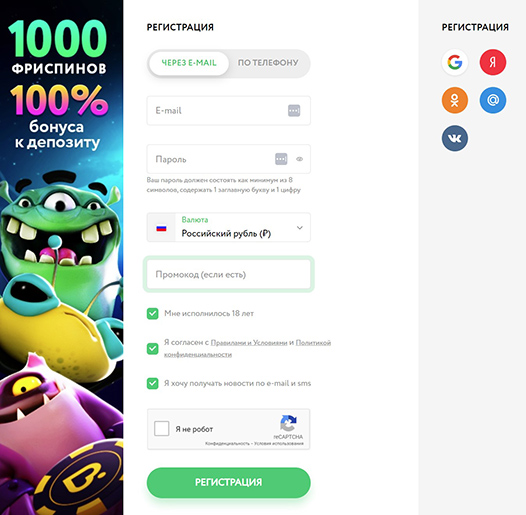Open the "Правилами и Условиями" link
Image resolution: width=526 pixels, height=515 pixels.
[249, 343]
